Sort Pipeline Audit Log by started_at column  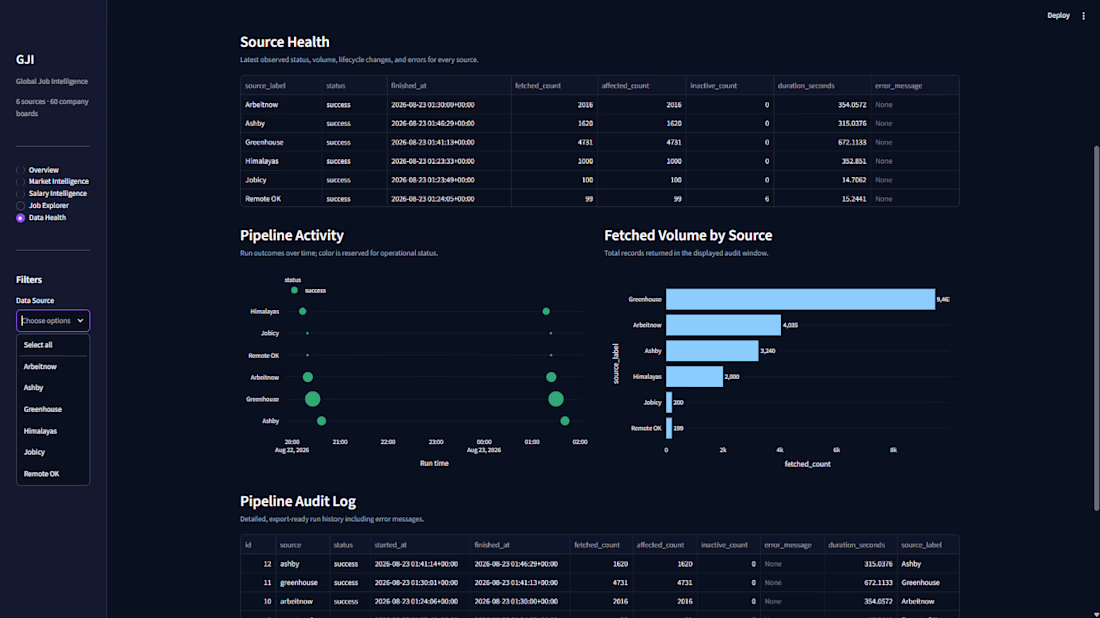click(x=420, y=545)
